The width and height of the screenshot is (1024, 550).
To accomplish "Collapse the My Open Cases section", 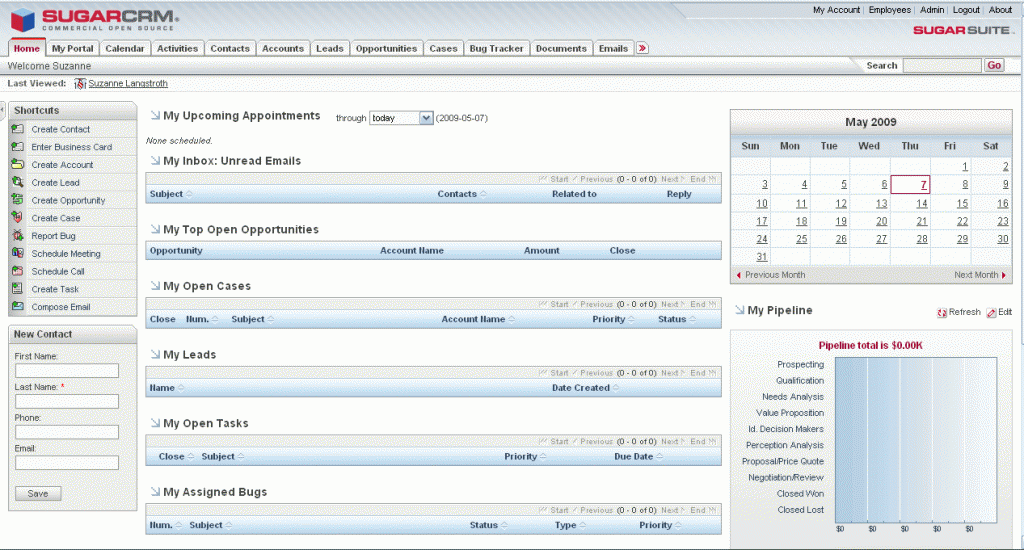I will pyautogui.click(x=155, y=285).
